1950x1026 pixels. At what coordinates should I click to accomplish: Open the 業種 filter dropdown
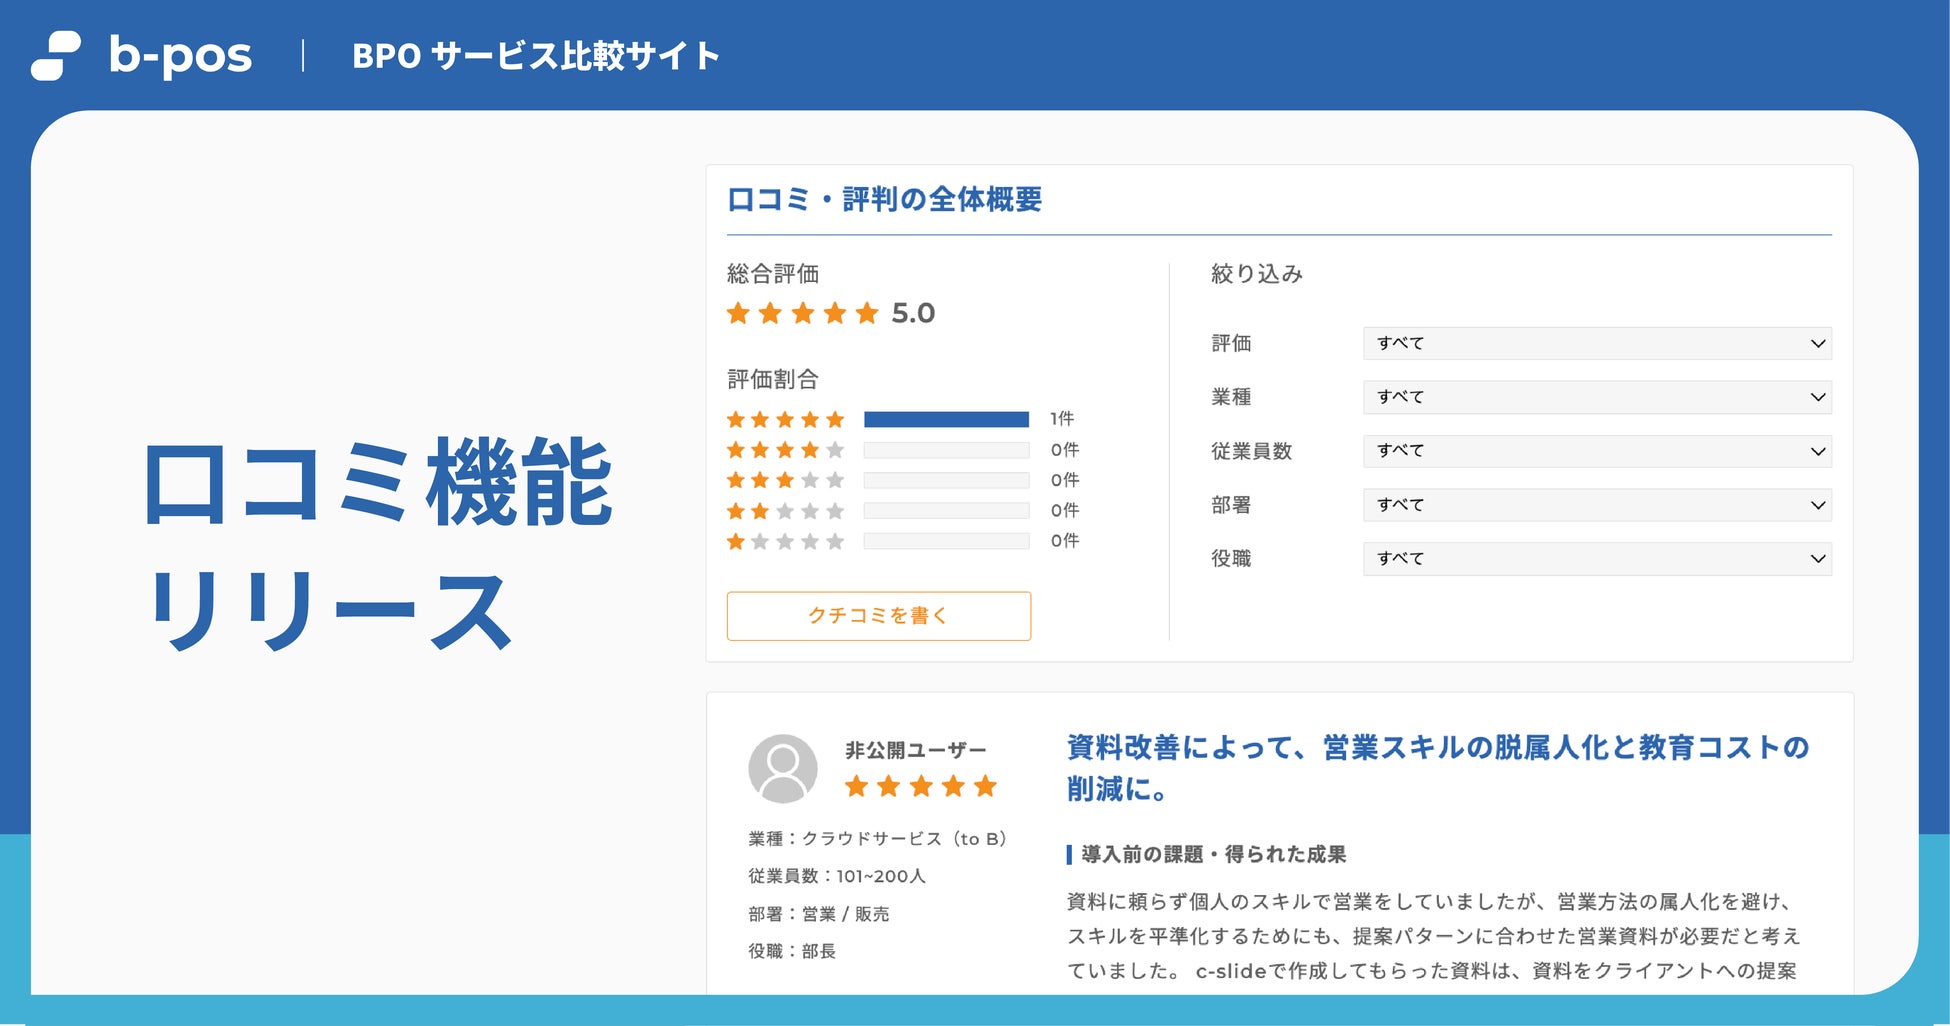pyautogui.click(x=1596, y=397)
